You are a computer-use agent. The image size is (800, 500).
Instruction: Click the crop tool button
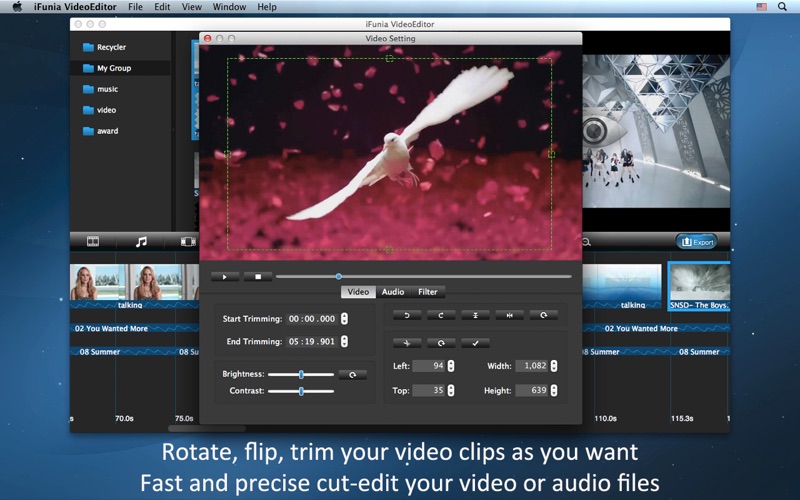(x=407, y=343)
